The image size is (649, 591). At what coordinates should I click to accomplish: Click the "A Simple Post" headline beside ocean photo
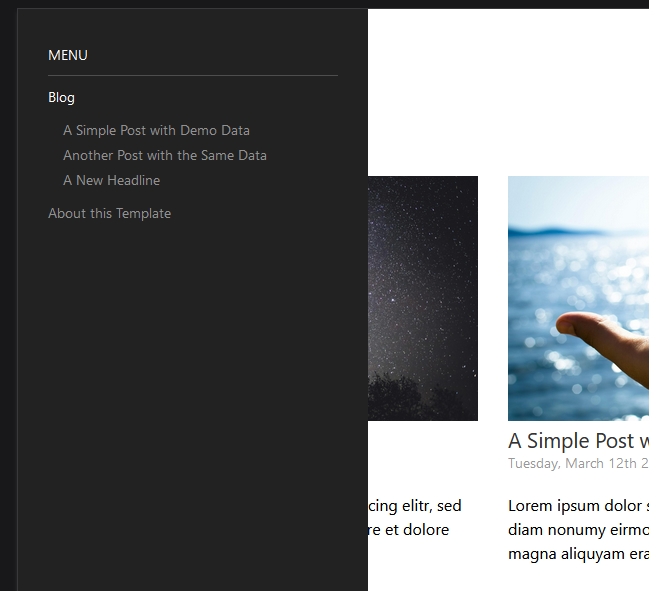[578, 441]
